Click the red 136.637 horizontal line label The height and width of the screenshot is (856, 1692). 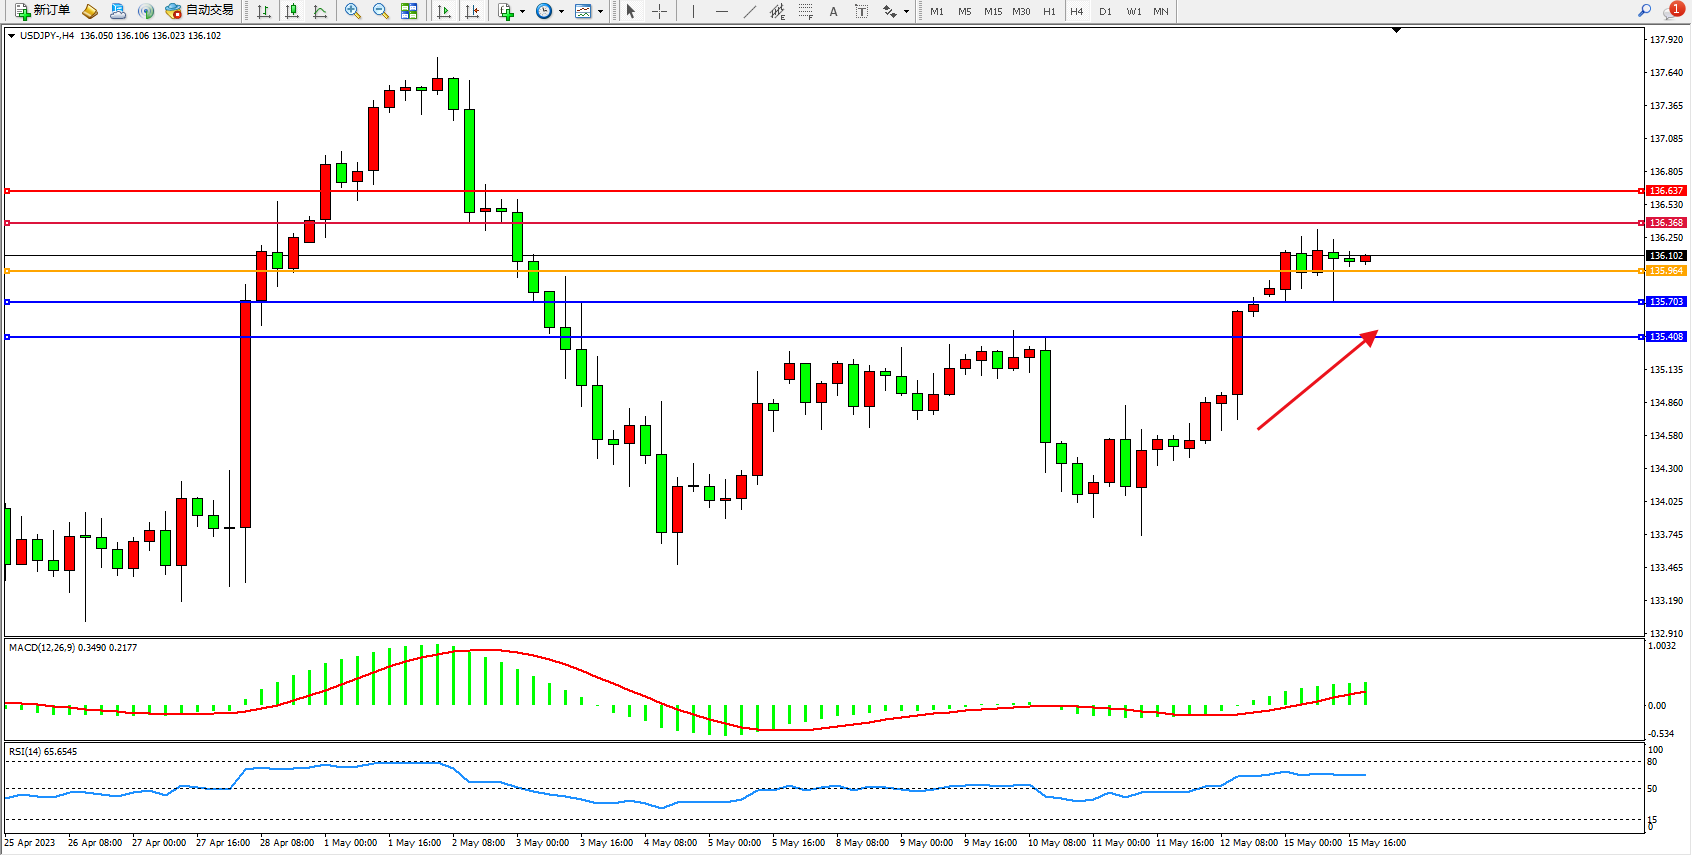pos(1666,190)
